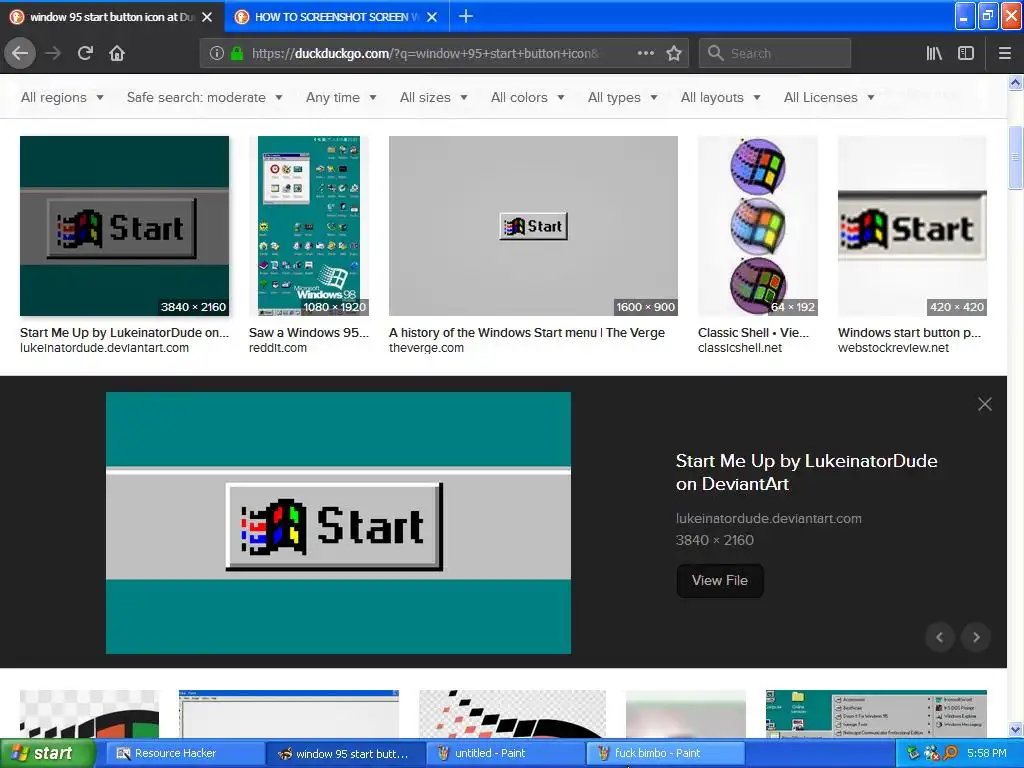Click the page scrollbar down arrow
The height and width of the screenshot is (768, 1024).
coord(1015,729)
